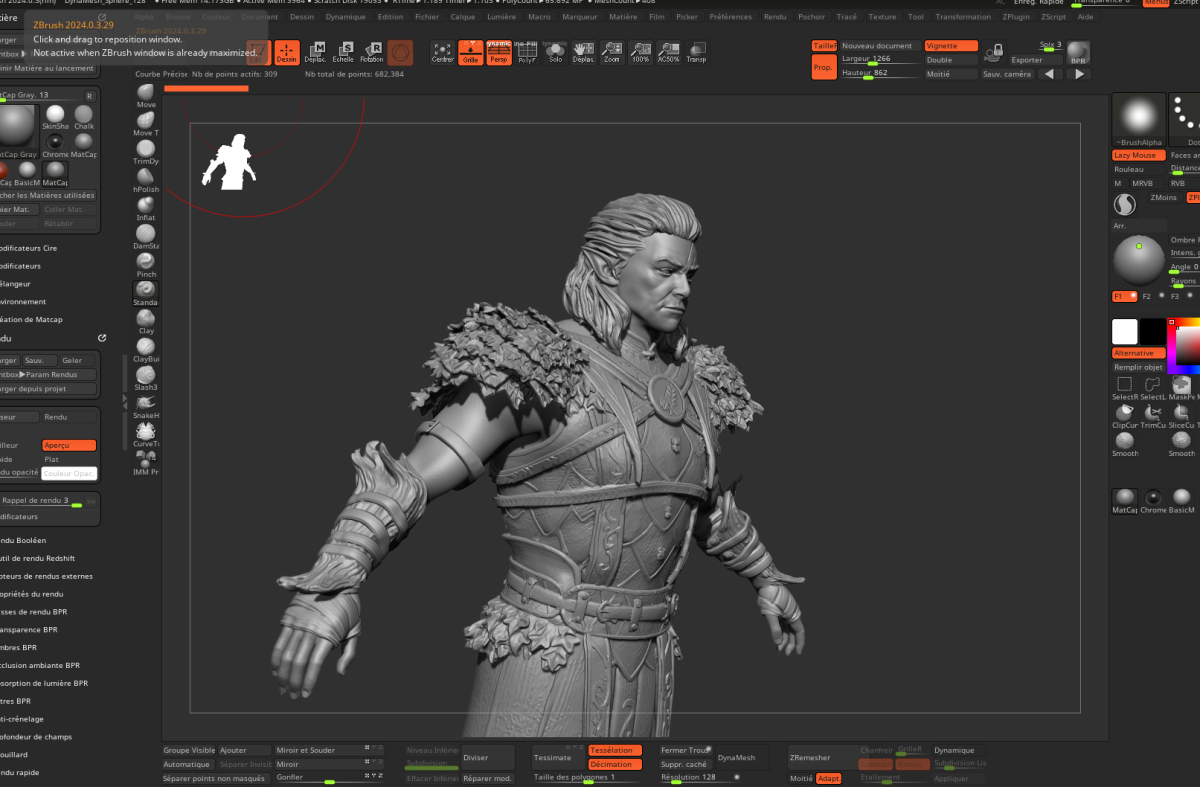
Task: Click the Centrer view icon
Action: tap(443, 53)
